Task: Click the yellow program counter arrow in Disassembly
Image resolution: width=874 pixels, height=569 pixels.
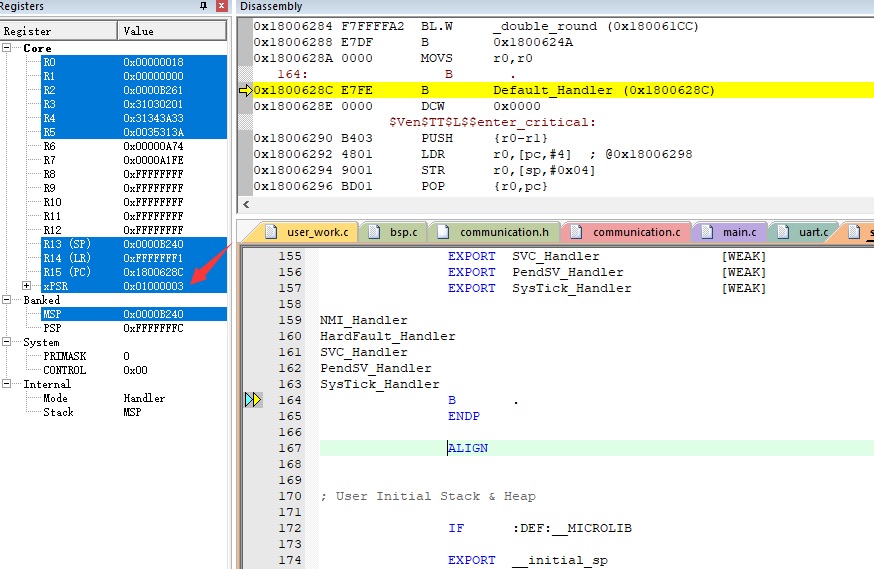Action: [245, 91]
